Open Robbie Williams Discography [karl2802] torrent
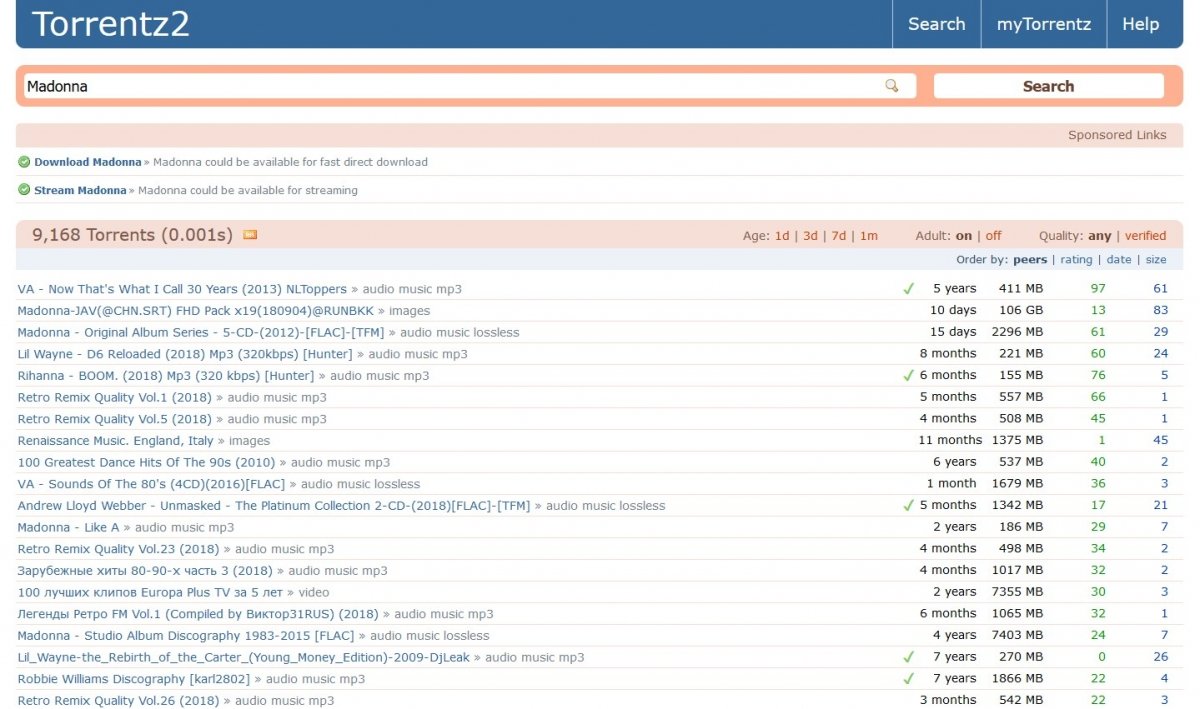 coord(134,679)
